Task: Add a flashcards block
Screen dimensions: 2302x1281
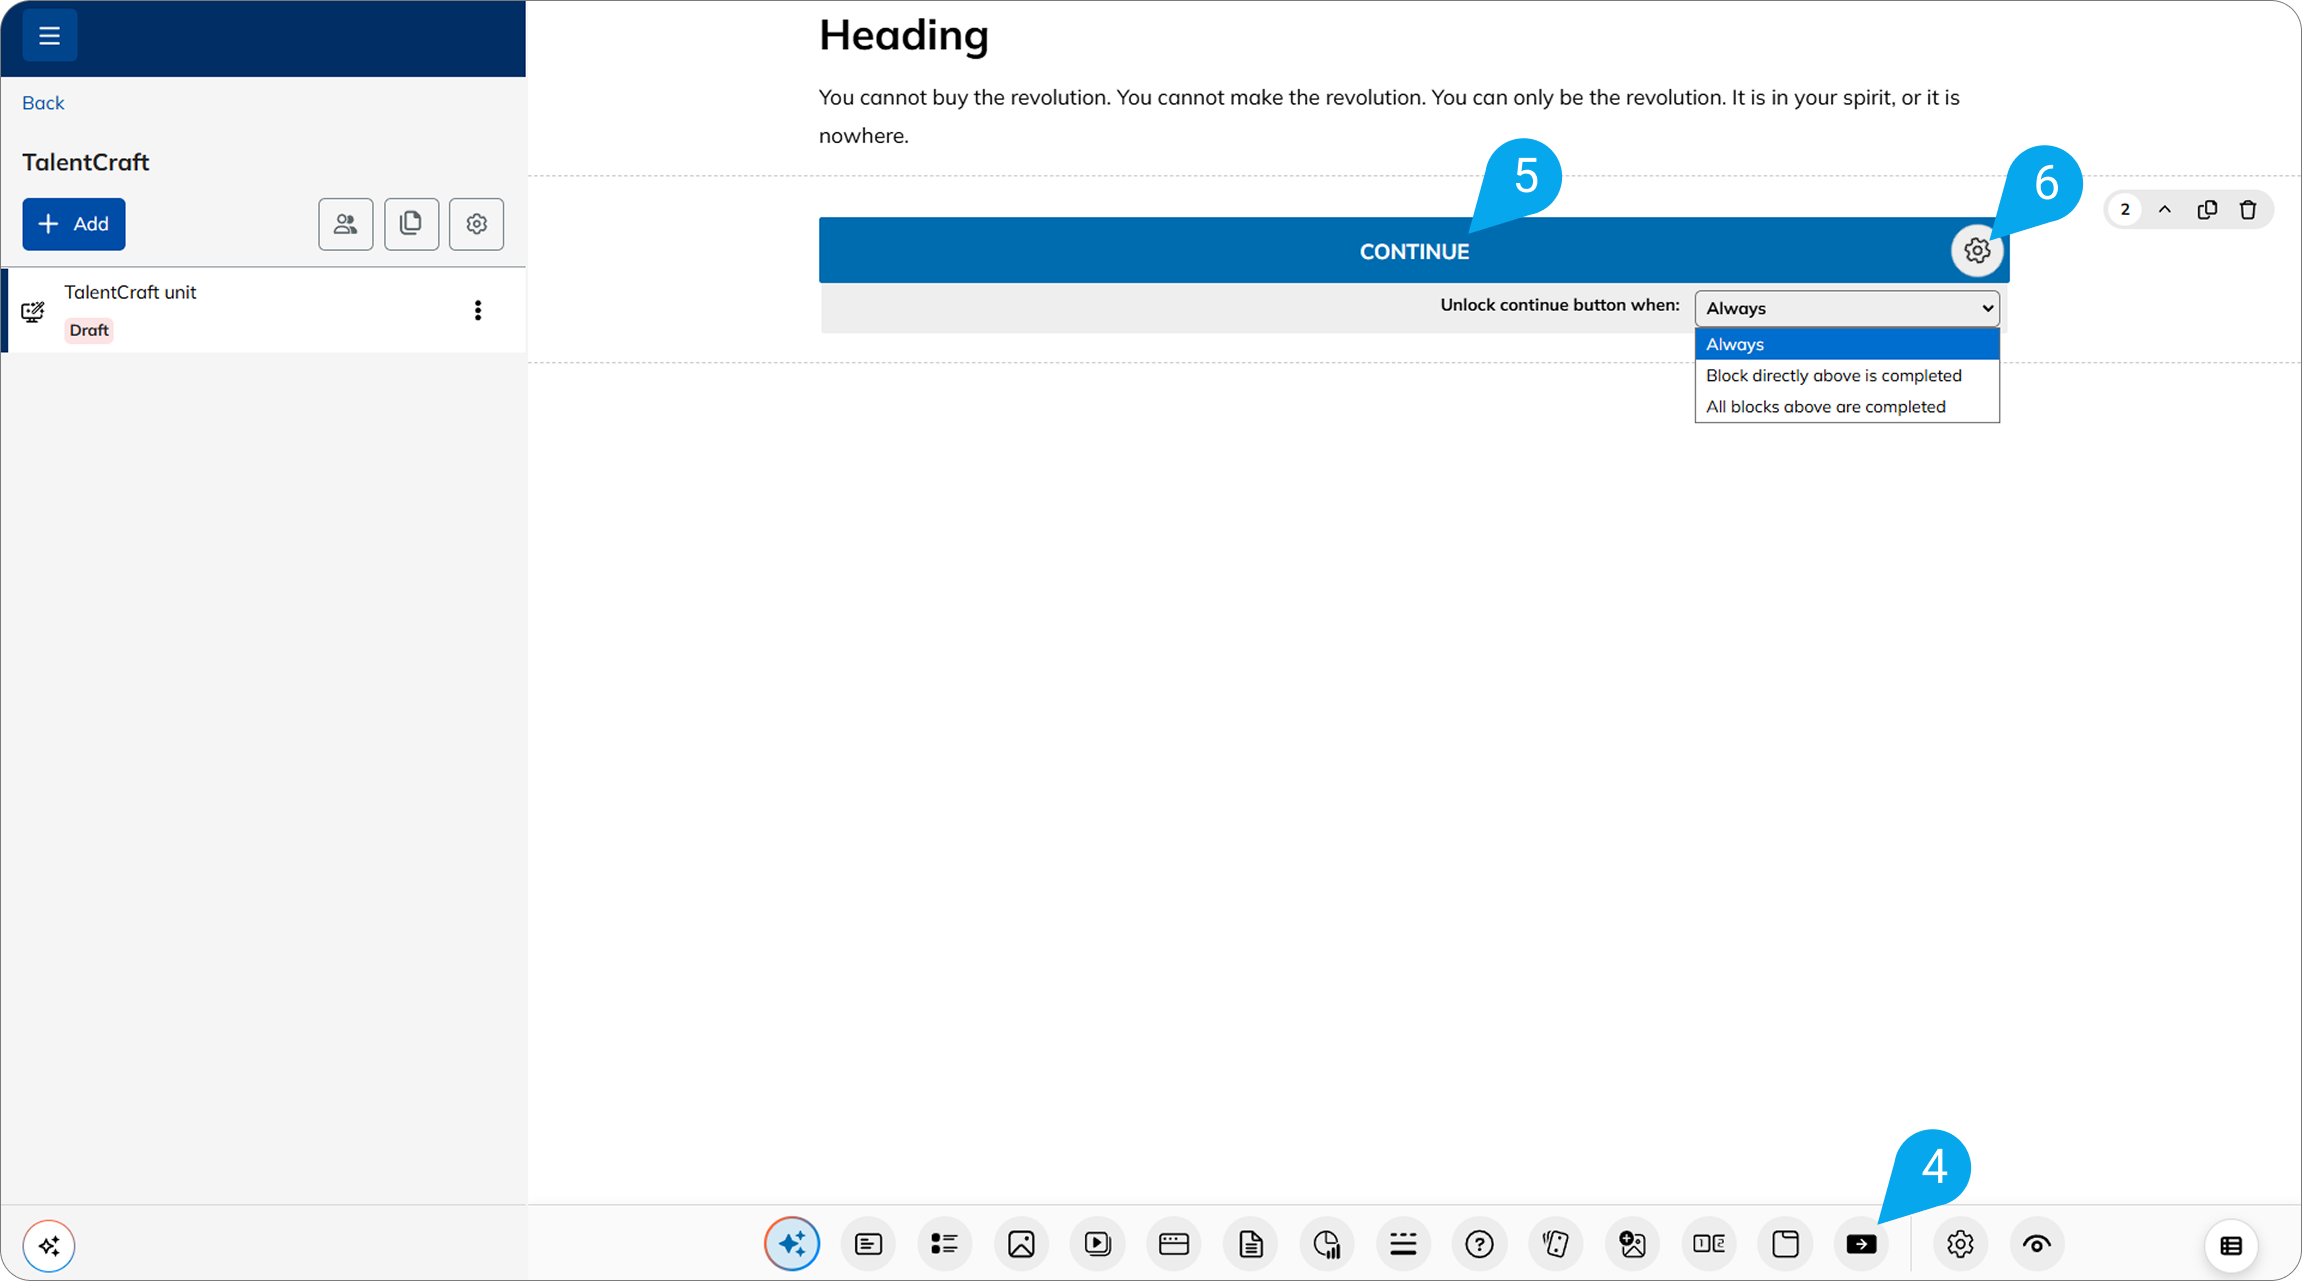Action: 1556,1244
